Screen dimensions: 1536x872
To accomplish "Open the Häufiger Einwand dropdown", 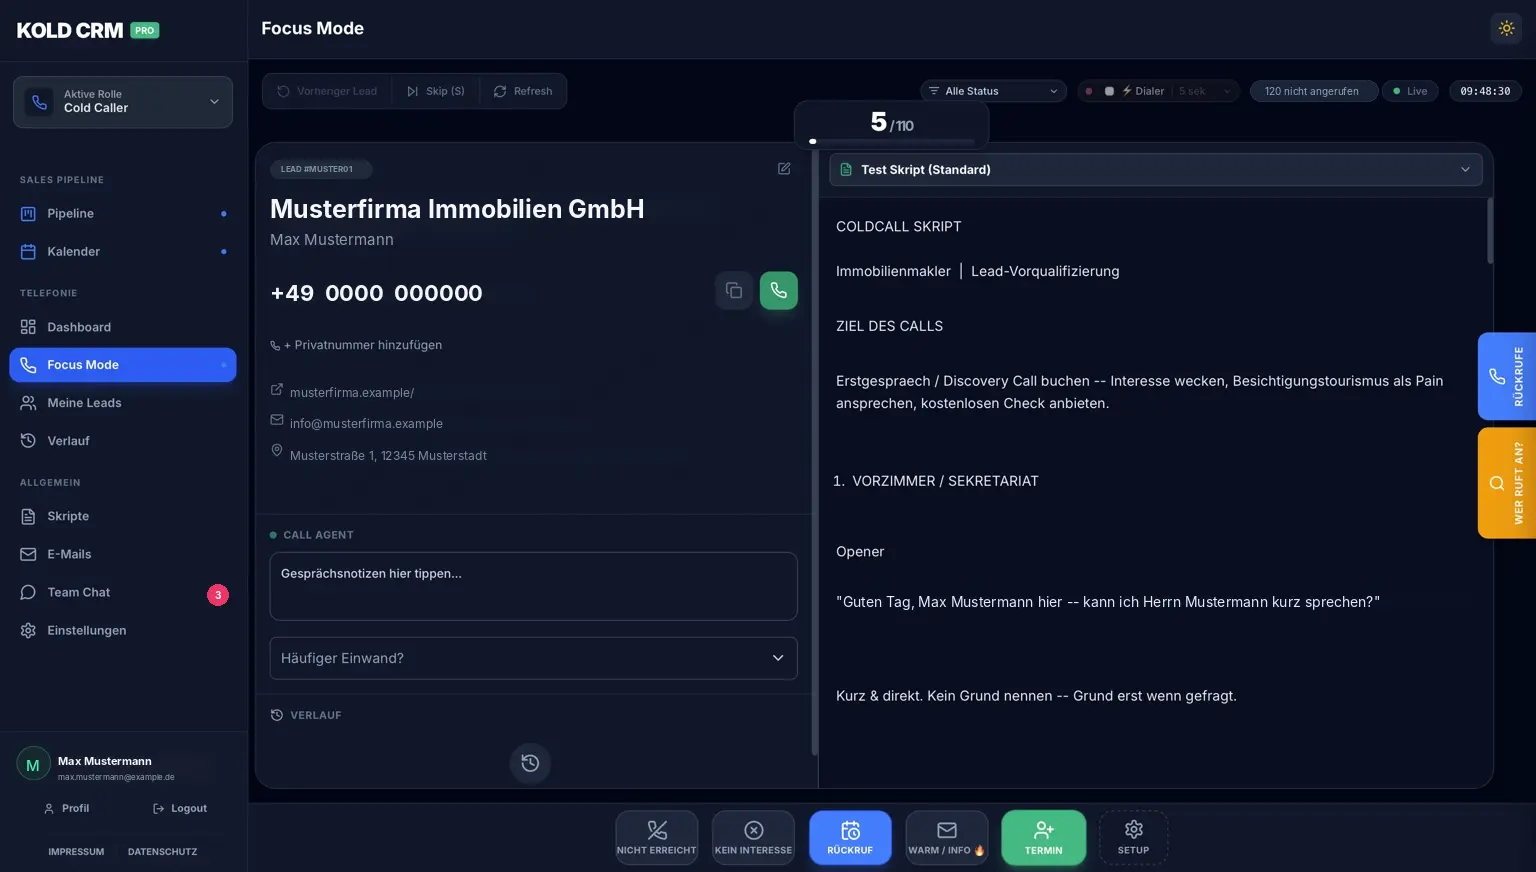I will 533,658.
